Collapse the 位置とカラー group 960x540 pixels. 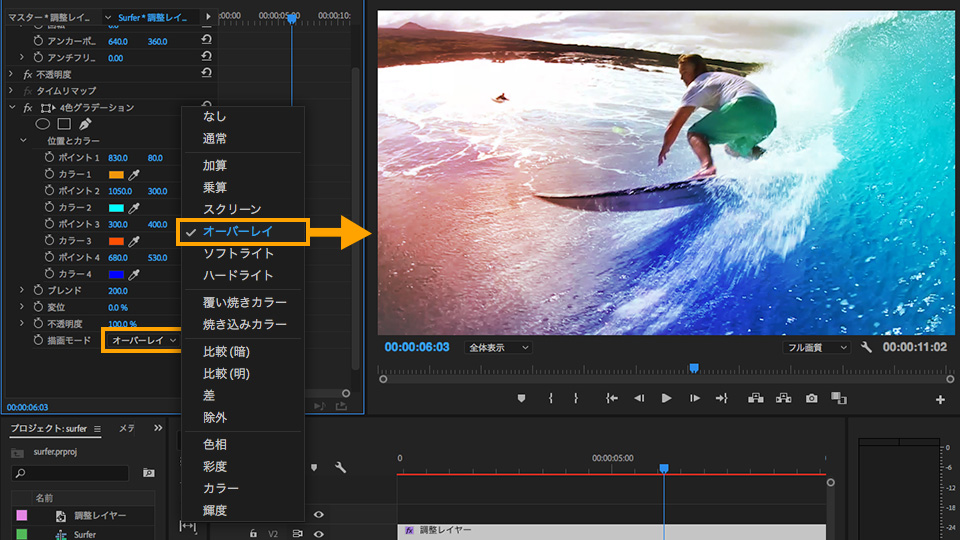pos(23,141)
